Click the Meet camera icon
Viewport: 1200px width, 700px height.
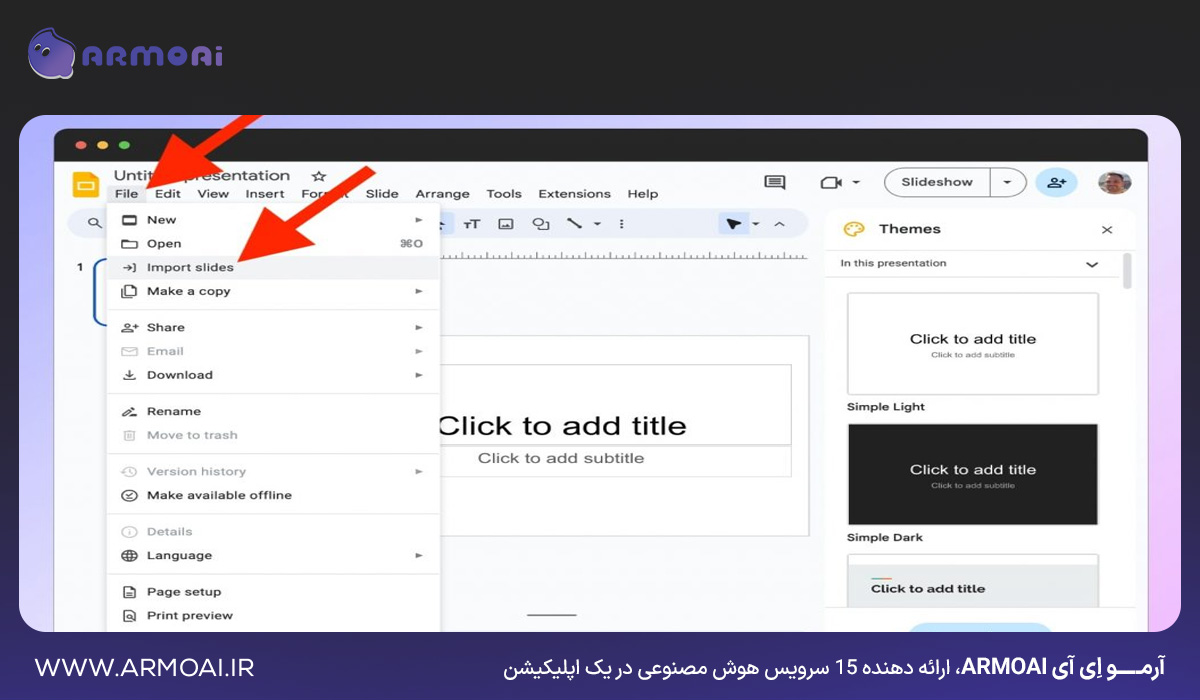(x=833, y=181)
